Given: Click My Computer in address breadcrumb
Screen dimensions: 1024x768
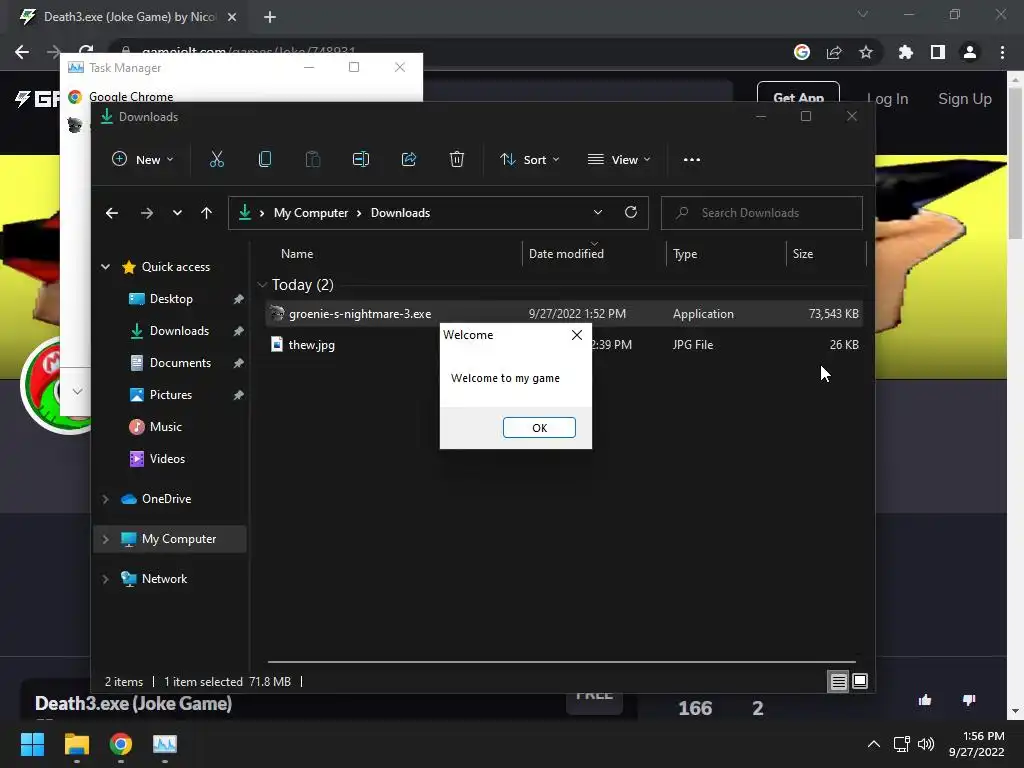Looking at the screenshot, I should tap(311, 213).
